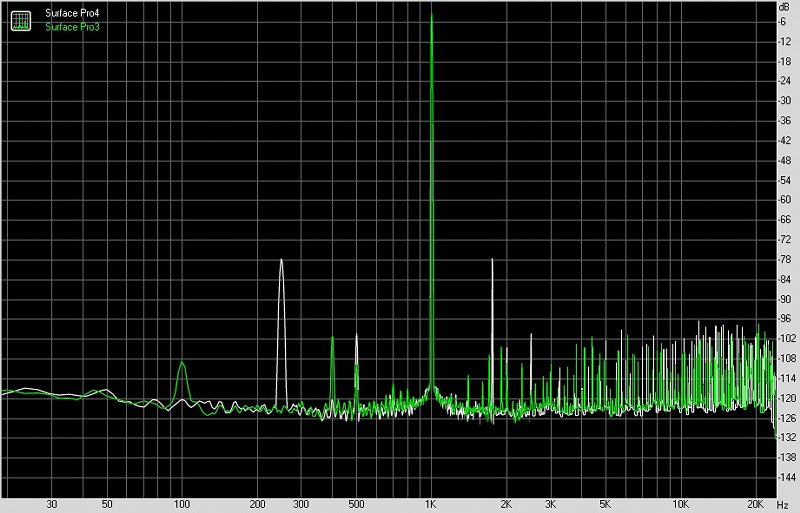This screenshot has height=513, width=800.
Task: Click the green bump at 100 Hz
Action: [x=182, y=365]
